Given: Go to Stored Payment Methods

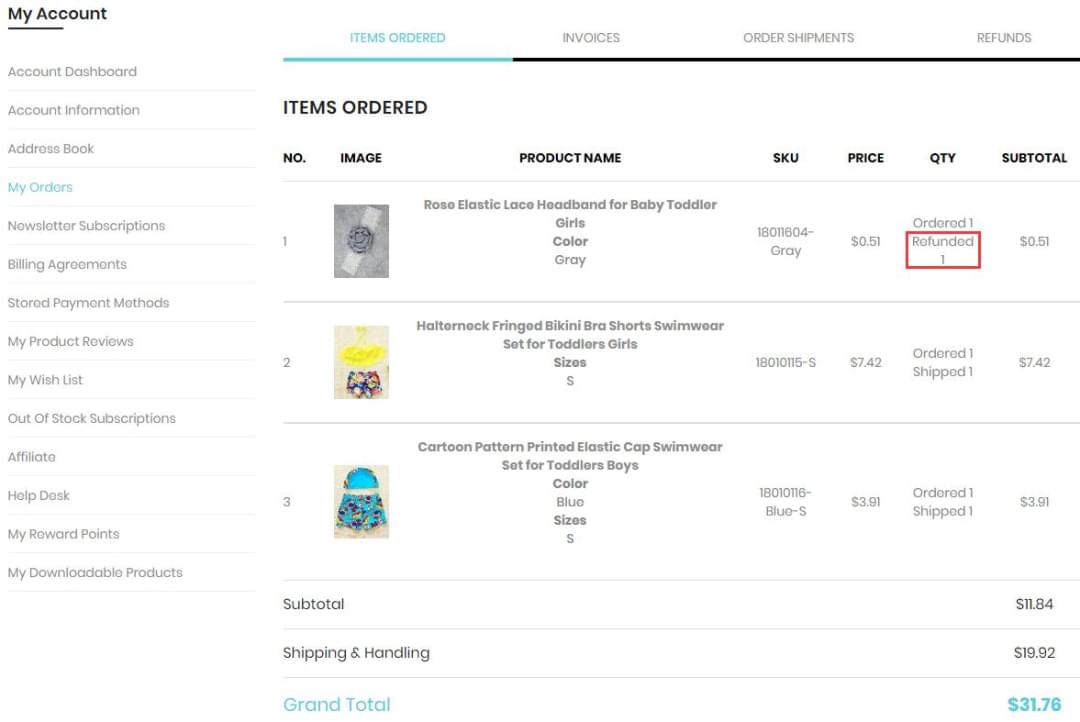Looking at the screenshot, I should pyautogui.click(x=88, y=303).
